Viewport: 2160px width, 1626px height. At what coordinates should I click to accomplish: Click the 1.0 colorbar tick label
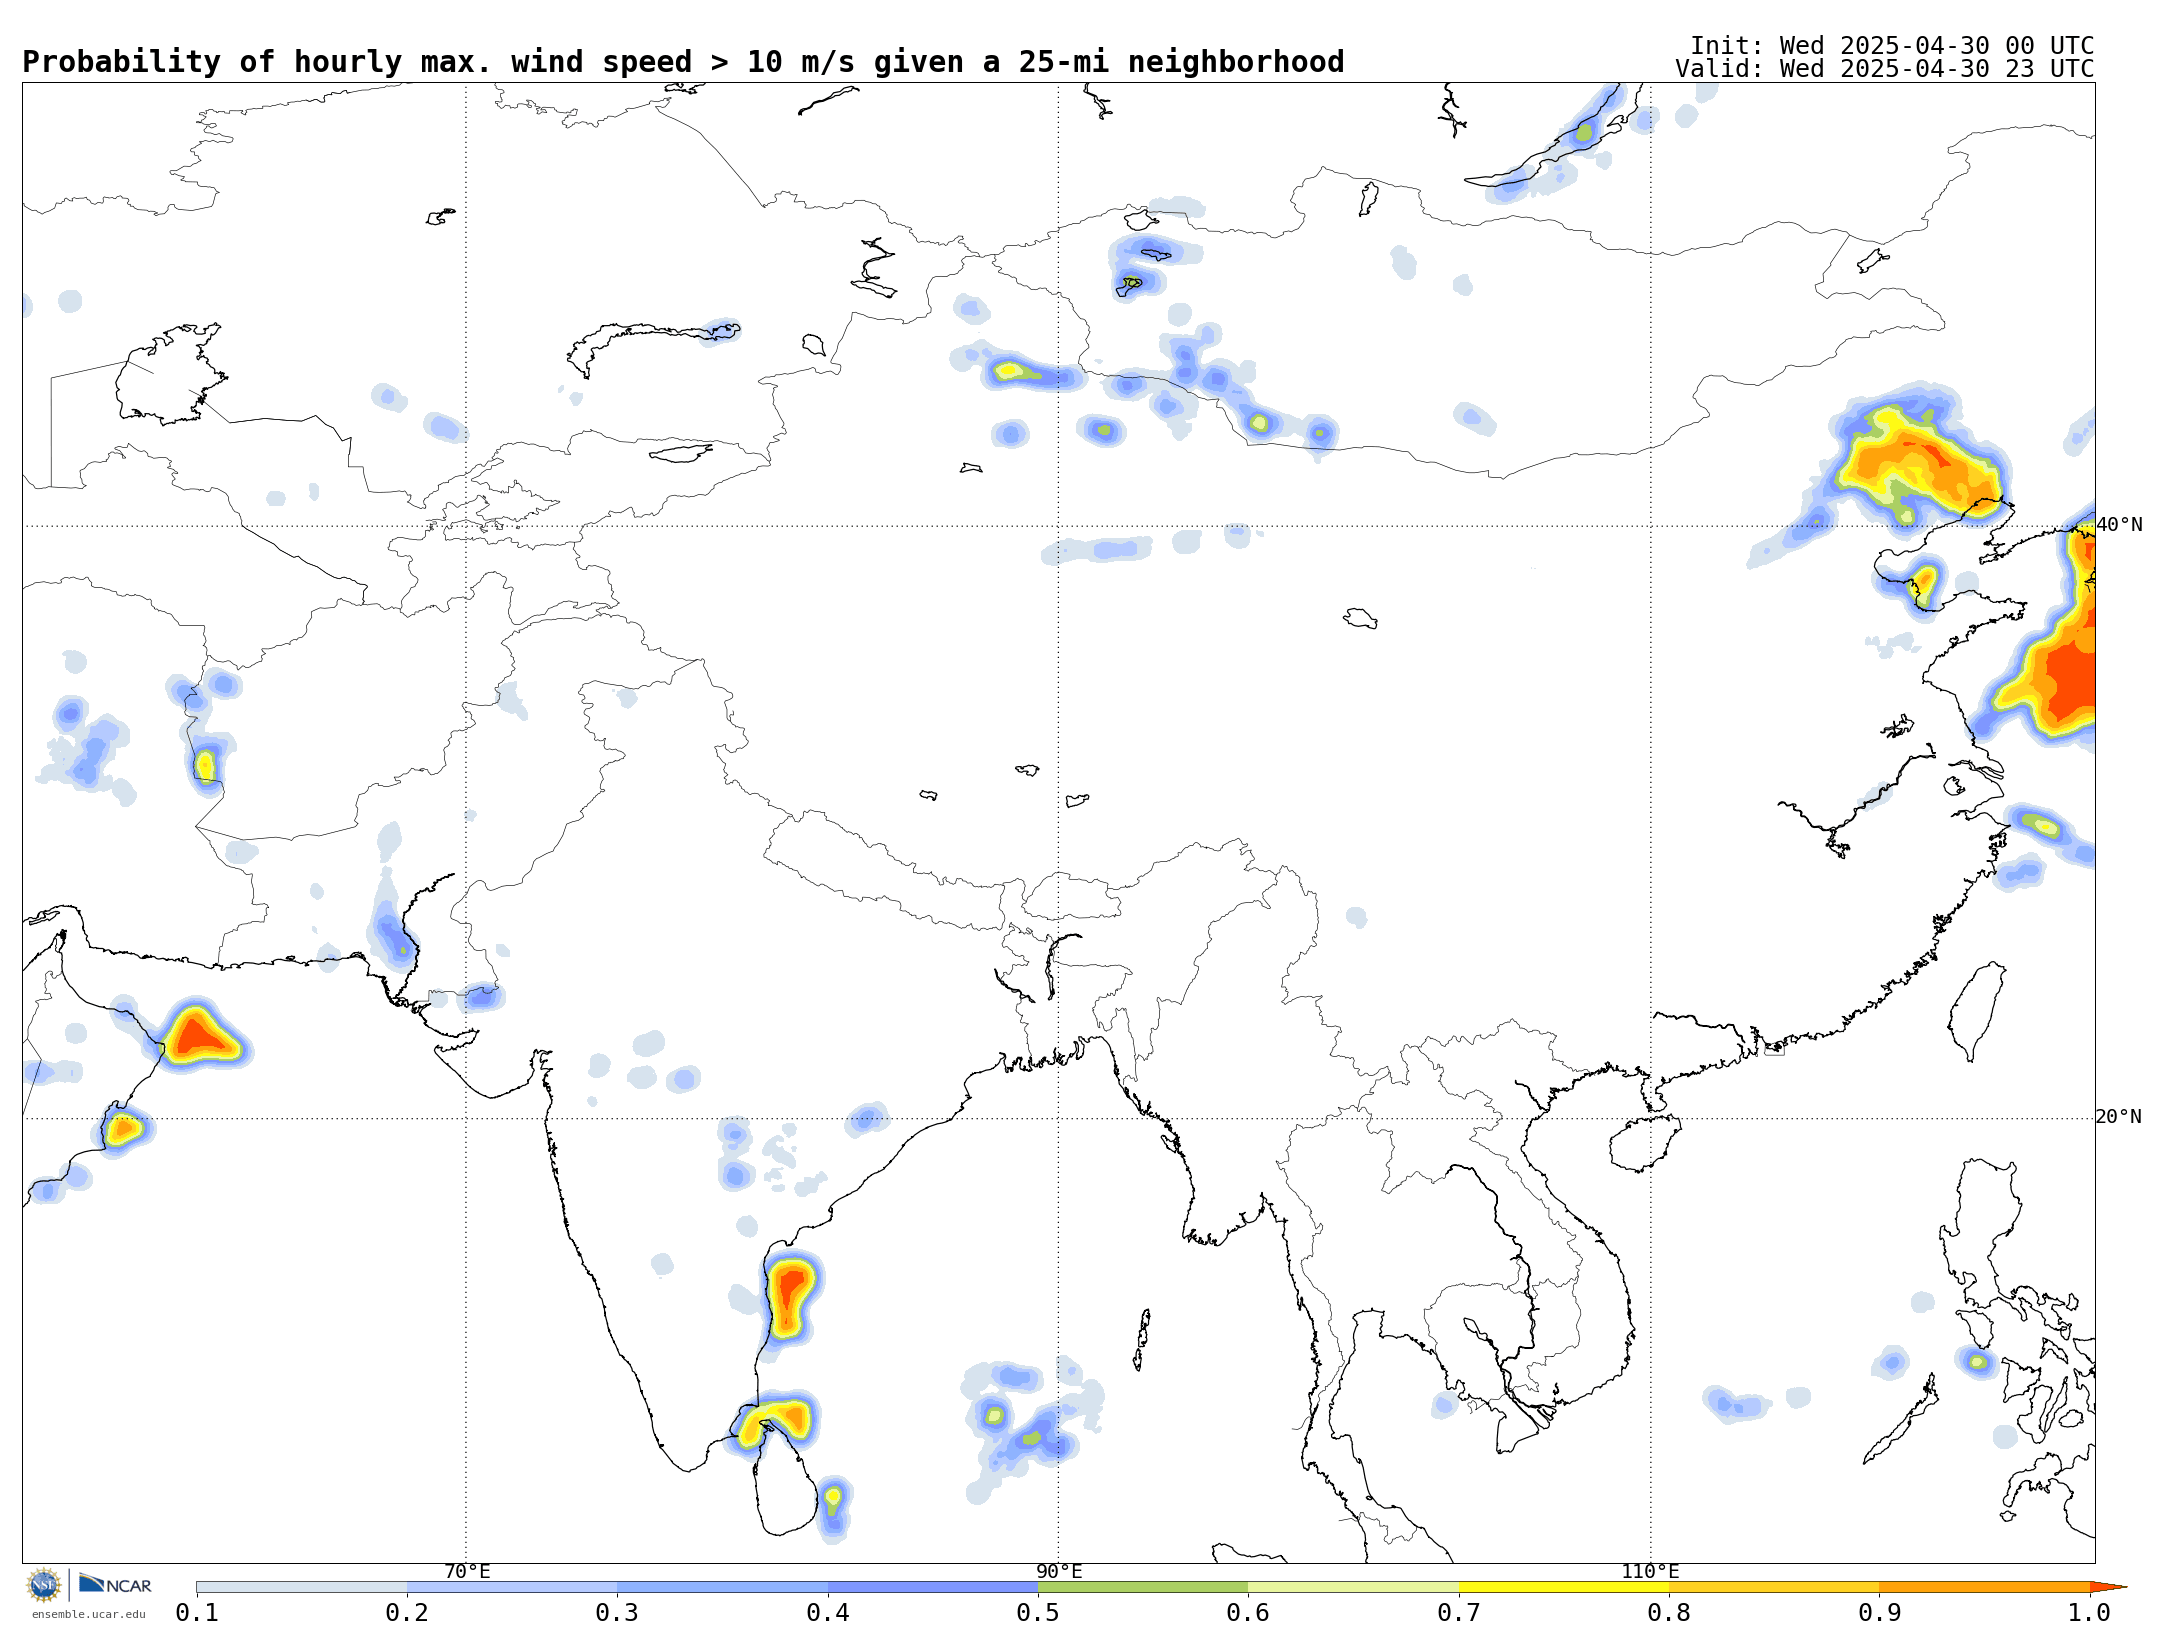click(2089, 1612)
